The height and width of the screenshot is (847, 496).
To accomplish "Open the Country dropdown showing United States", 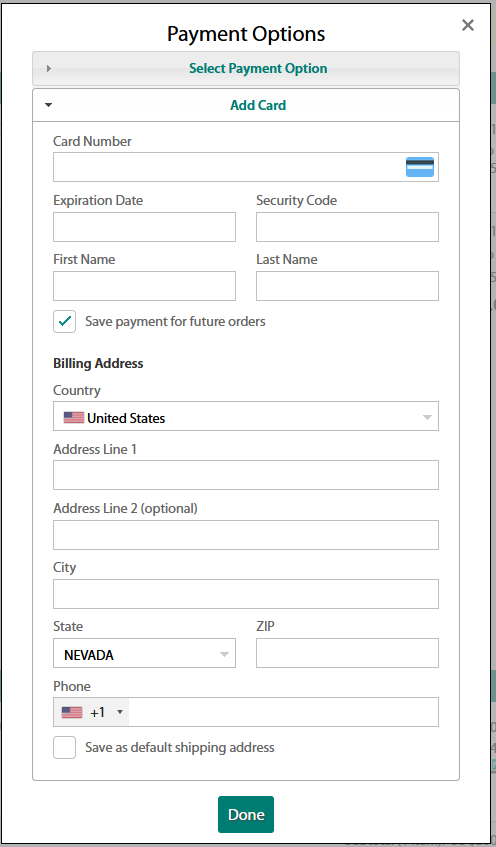I will coord(246,416).
